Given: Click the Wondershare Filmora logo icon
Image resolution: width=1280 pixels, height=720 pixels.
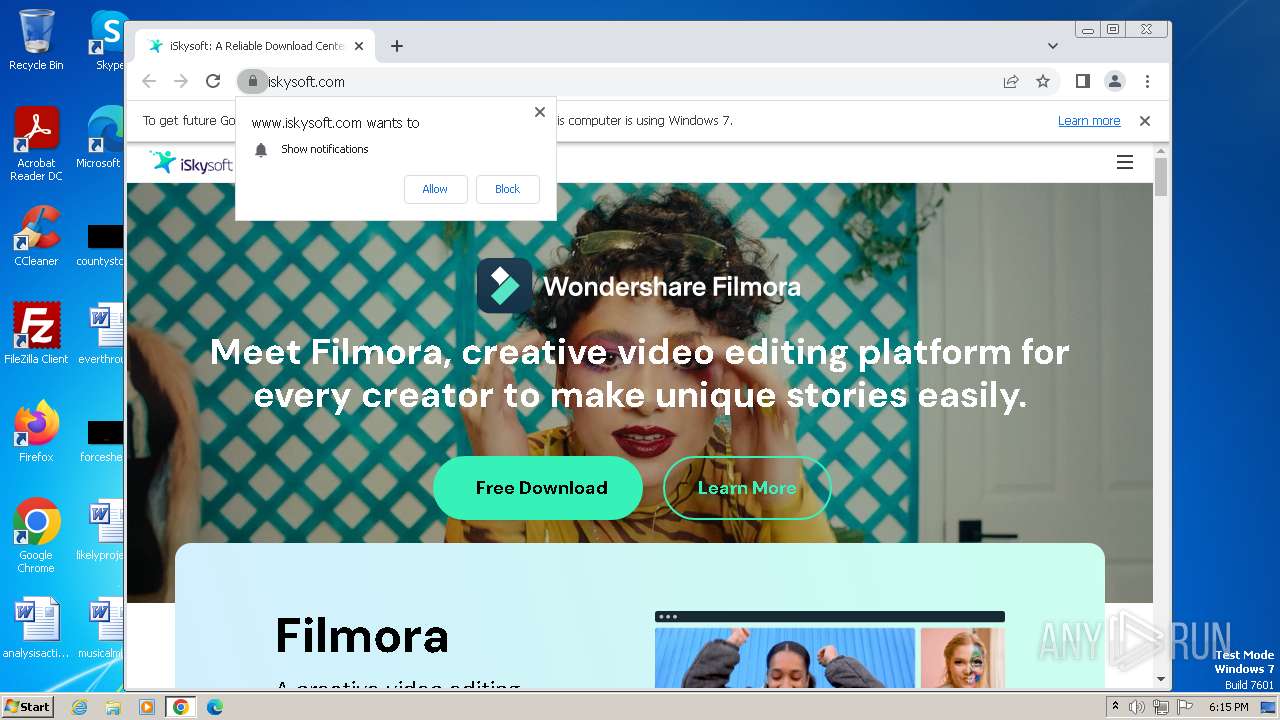Looking at the screenshot, I should pyautogui.click(x=504, y=286).
